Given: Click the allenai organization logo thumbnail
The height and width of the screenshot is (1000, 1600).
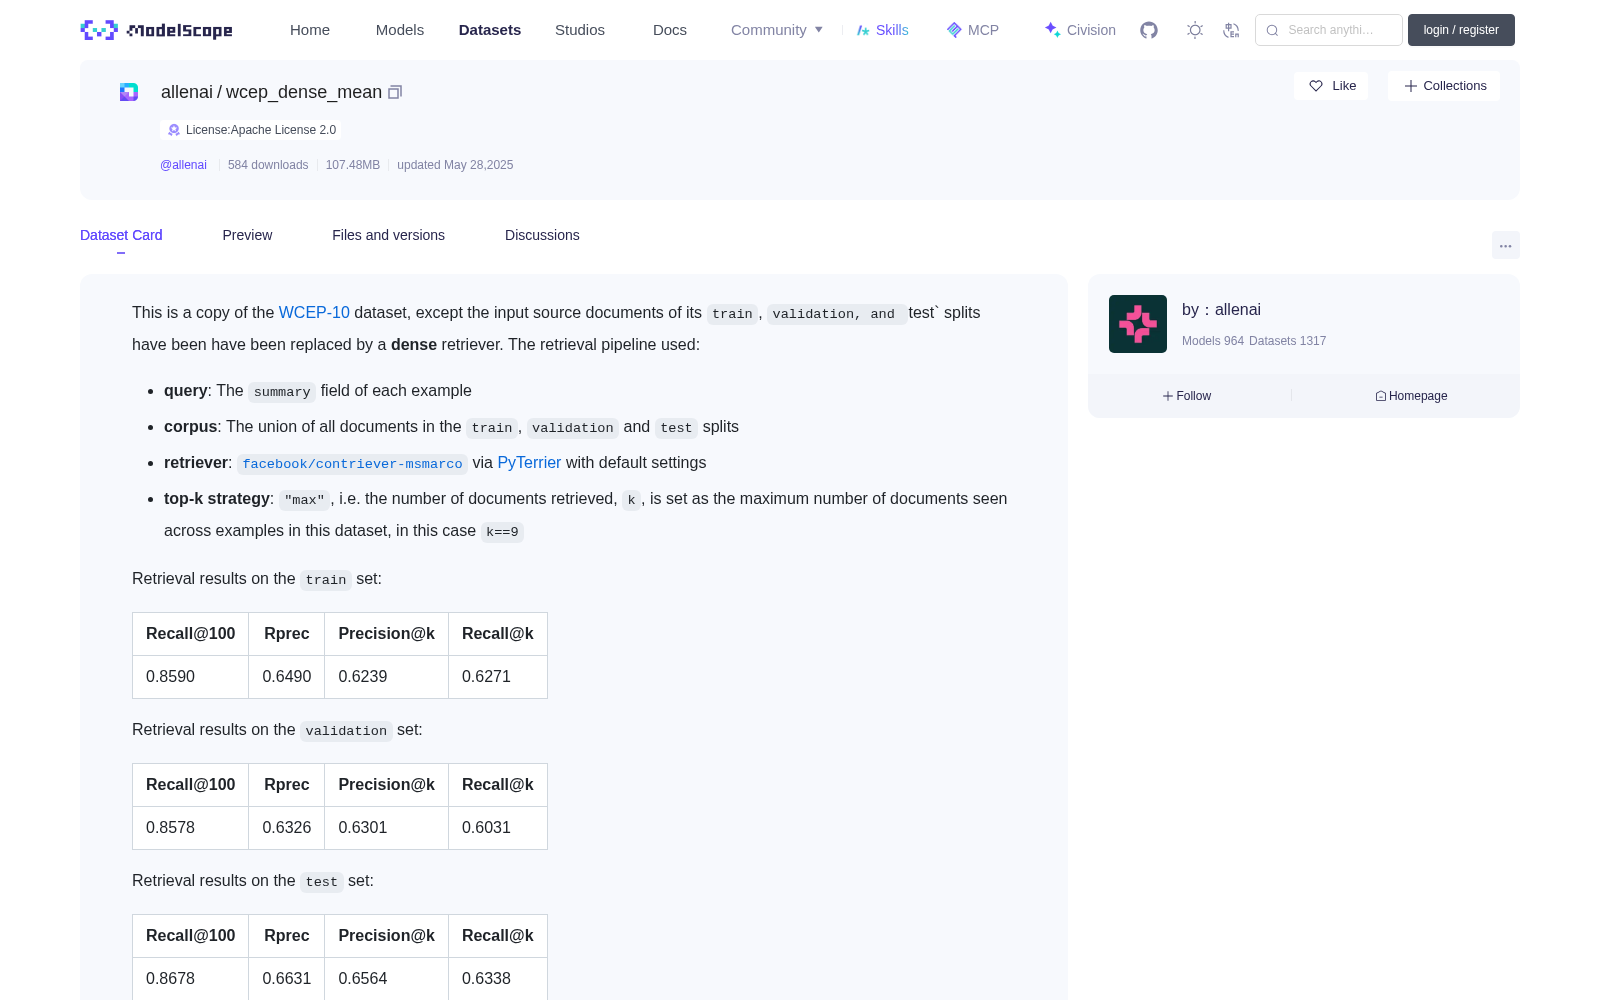Looking at the screenshot, I should click(1138, 324).
